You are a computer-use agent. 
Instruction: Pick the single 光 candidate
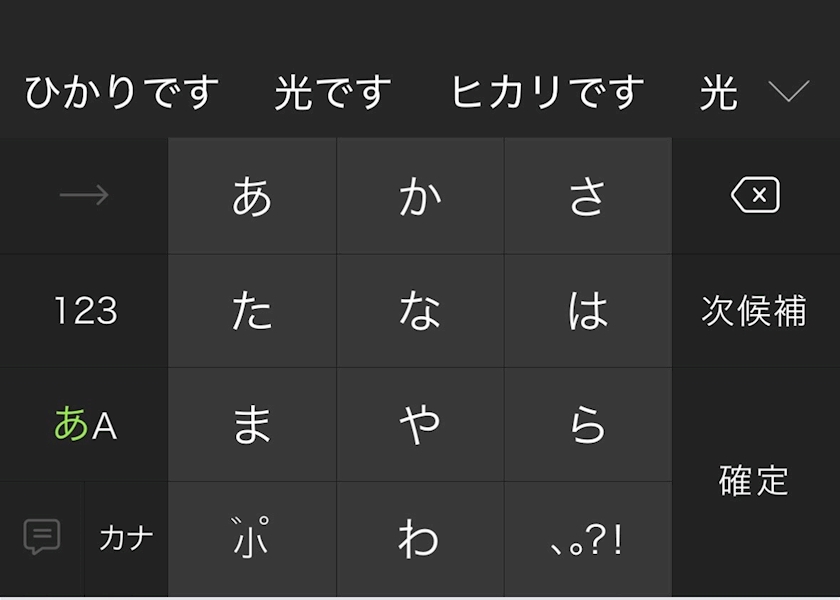click(718, 93)
